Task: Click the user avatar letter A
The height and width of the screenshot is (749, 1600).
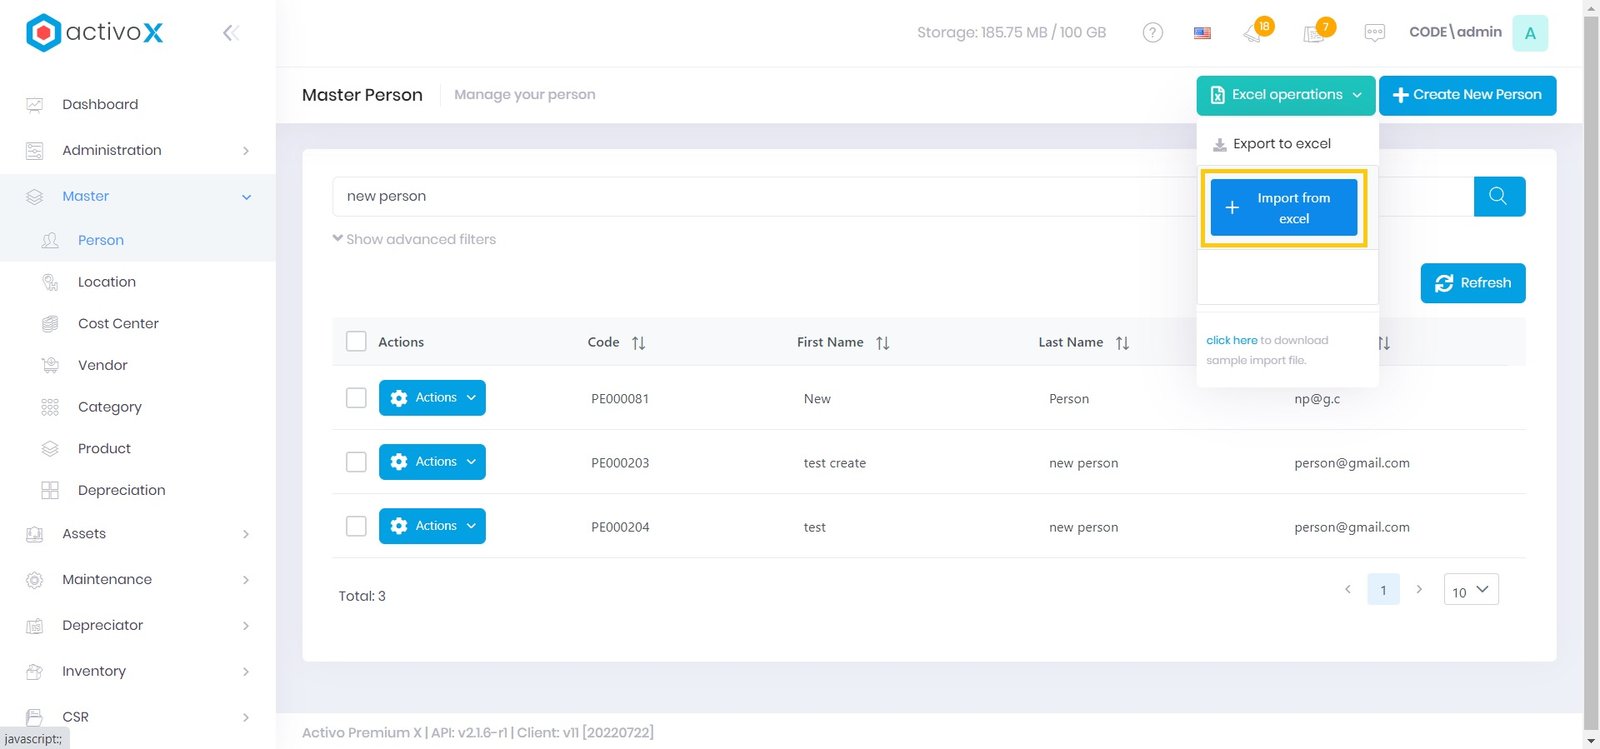Action: tap(1529, 33)
